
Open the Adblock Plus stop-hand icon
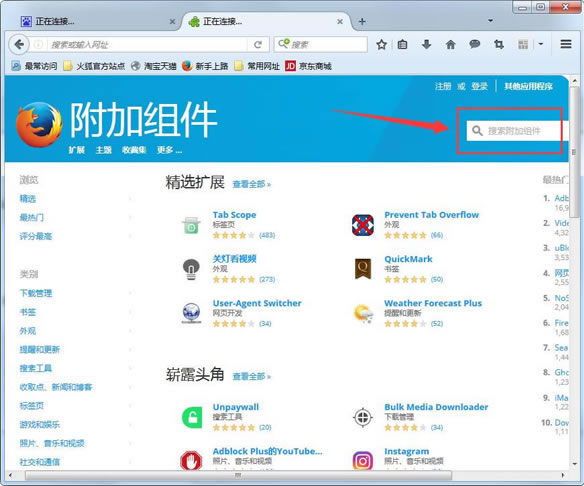tap(191, 461)
